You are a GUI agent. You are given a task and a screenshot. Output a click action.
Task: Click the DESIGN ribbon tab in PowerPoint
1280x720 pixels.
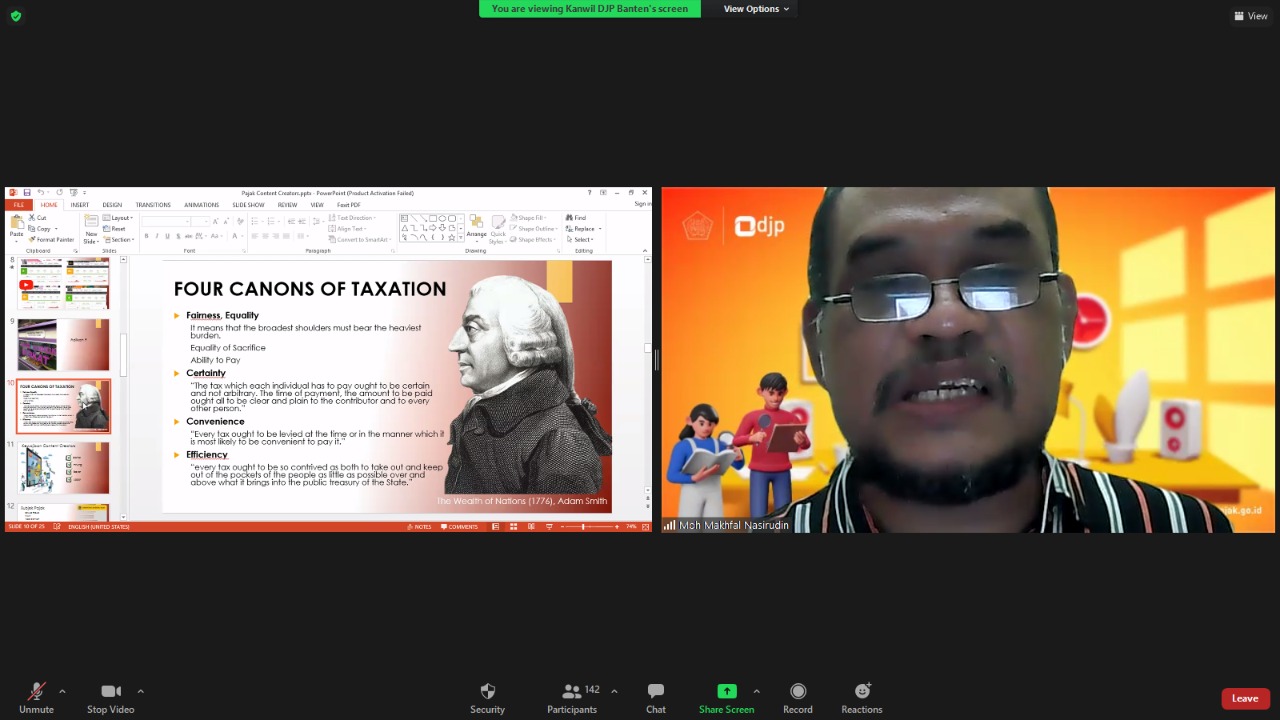coord(112,205)
